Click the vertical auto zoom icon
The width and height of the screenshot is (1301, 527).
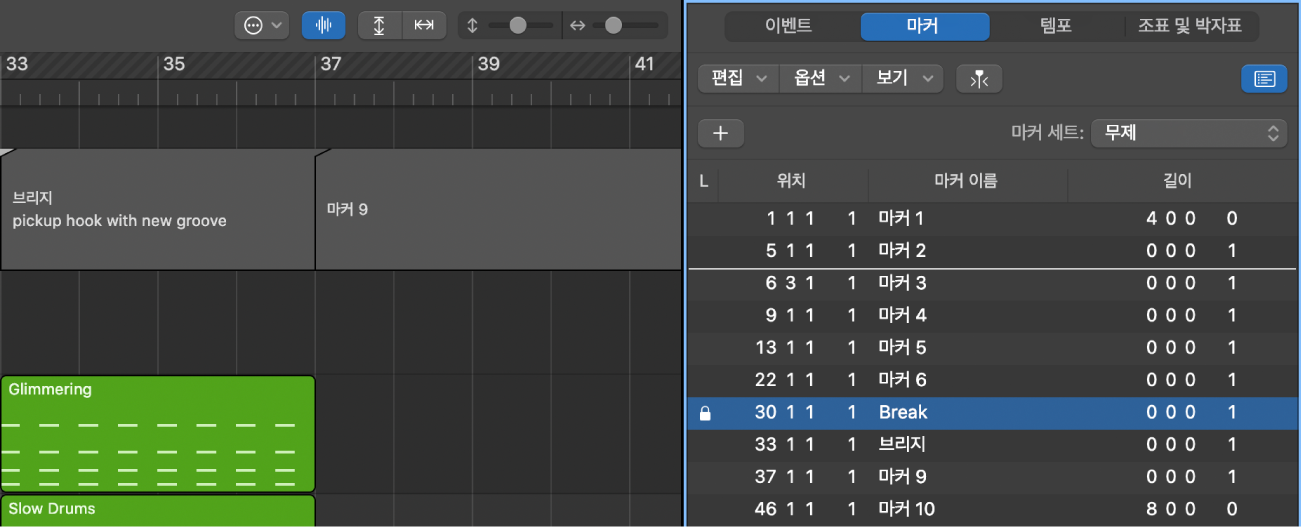[x=380, y=25]
